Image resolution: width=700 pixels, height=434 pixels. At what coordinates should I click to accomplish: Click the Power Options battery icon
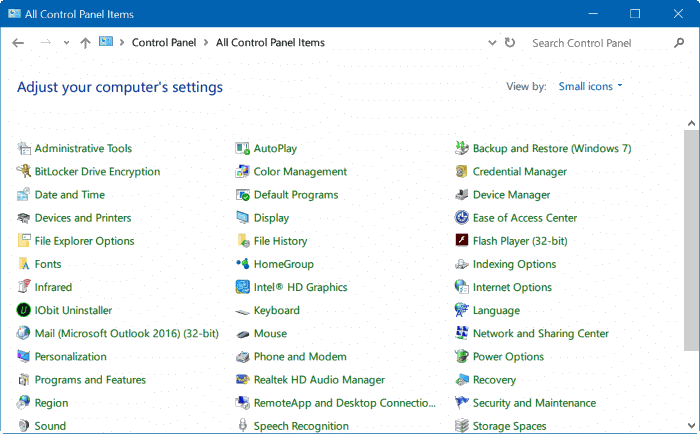(x=462, y=356)
